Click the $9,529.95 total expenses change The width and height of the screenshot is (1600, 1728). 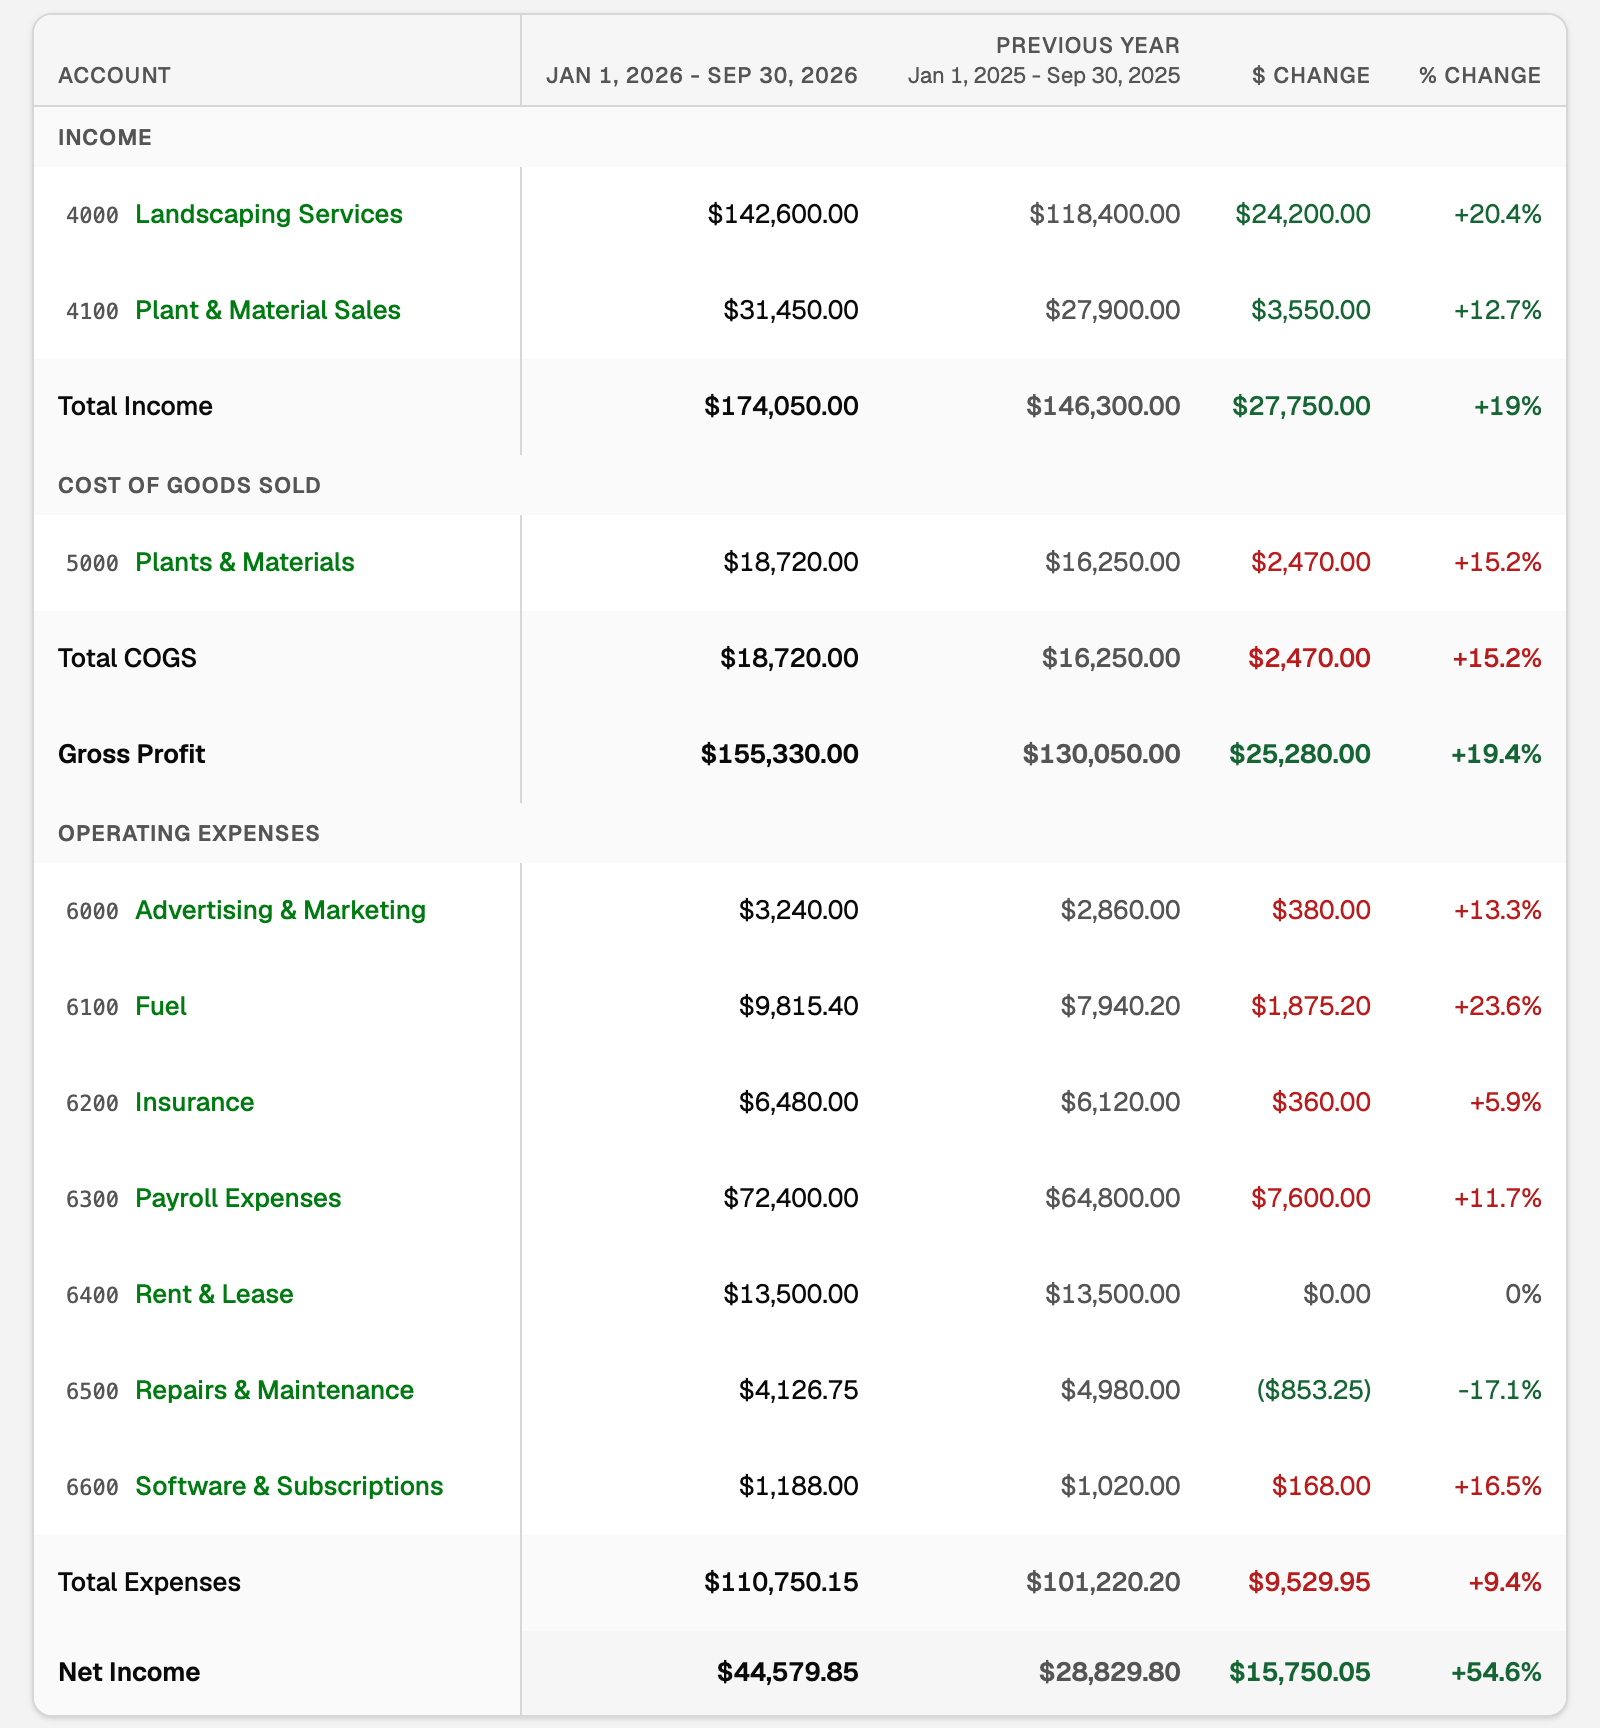coord(1309,1582)
